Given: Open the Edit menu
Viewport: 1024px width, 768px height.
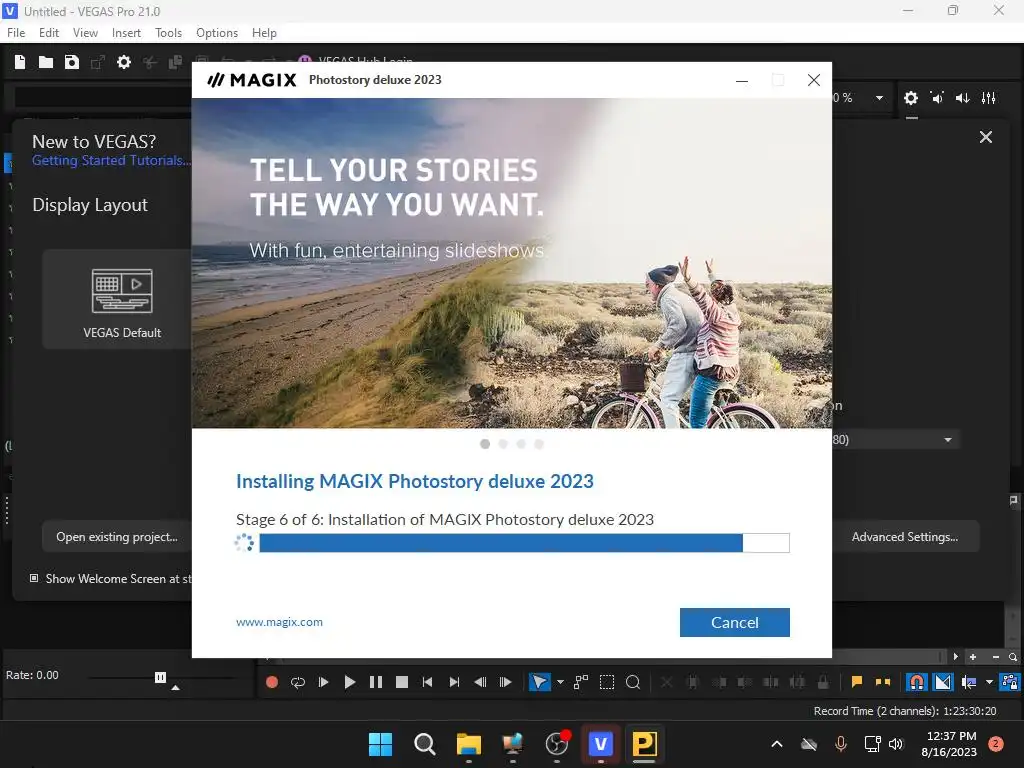Looking at the screenshot, I should (49, 33).
